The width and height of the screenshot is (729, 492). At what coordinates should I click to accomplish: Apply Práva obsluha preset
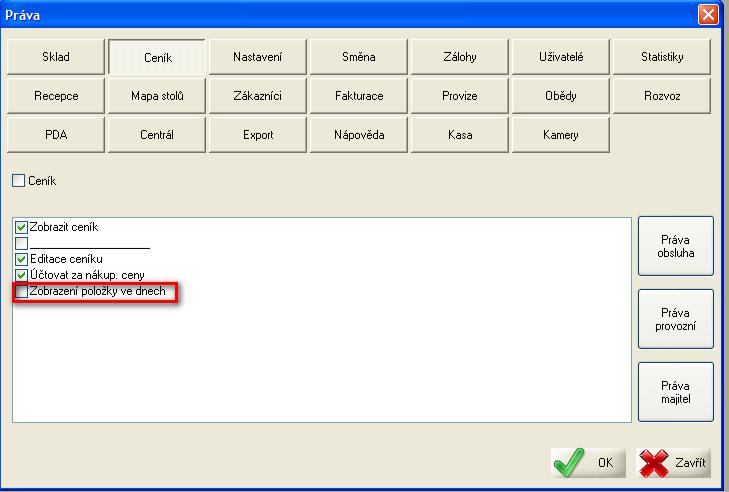point(675,246)
